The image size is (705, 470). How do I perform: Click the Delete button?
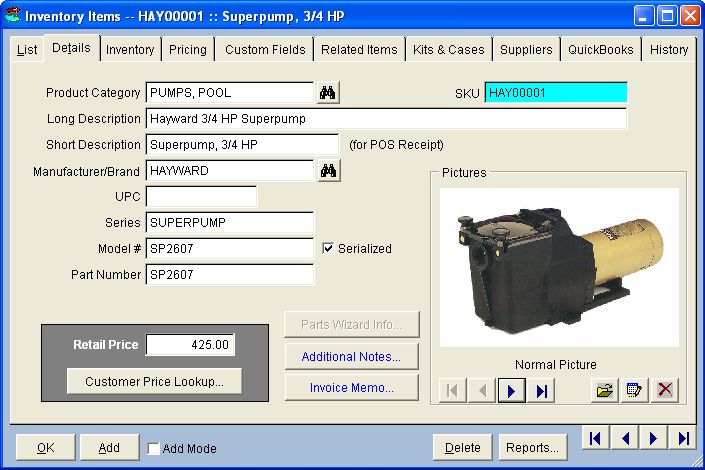[462, 448]
